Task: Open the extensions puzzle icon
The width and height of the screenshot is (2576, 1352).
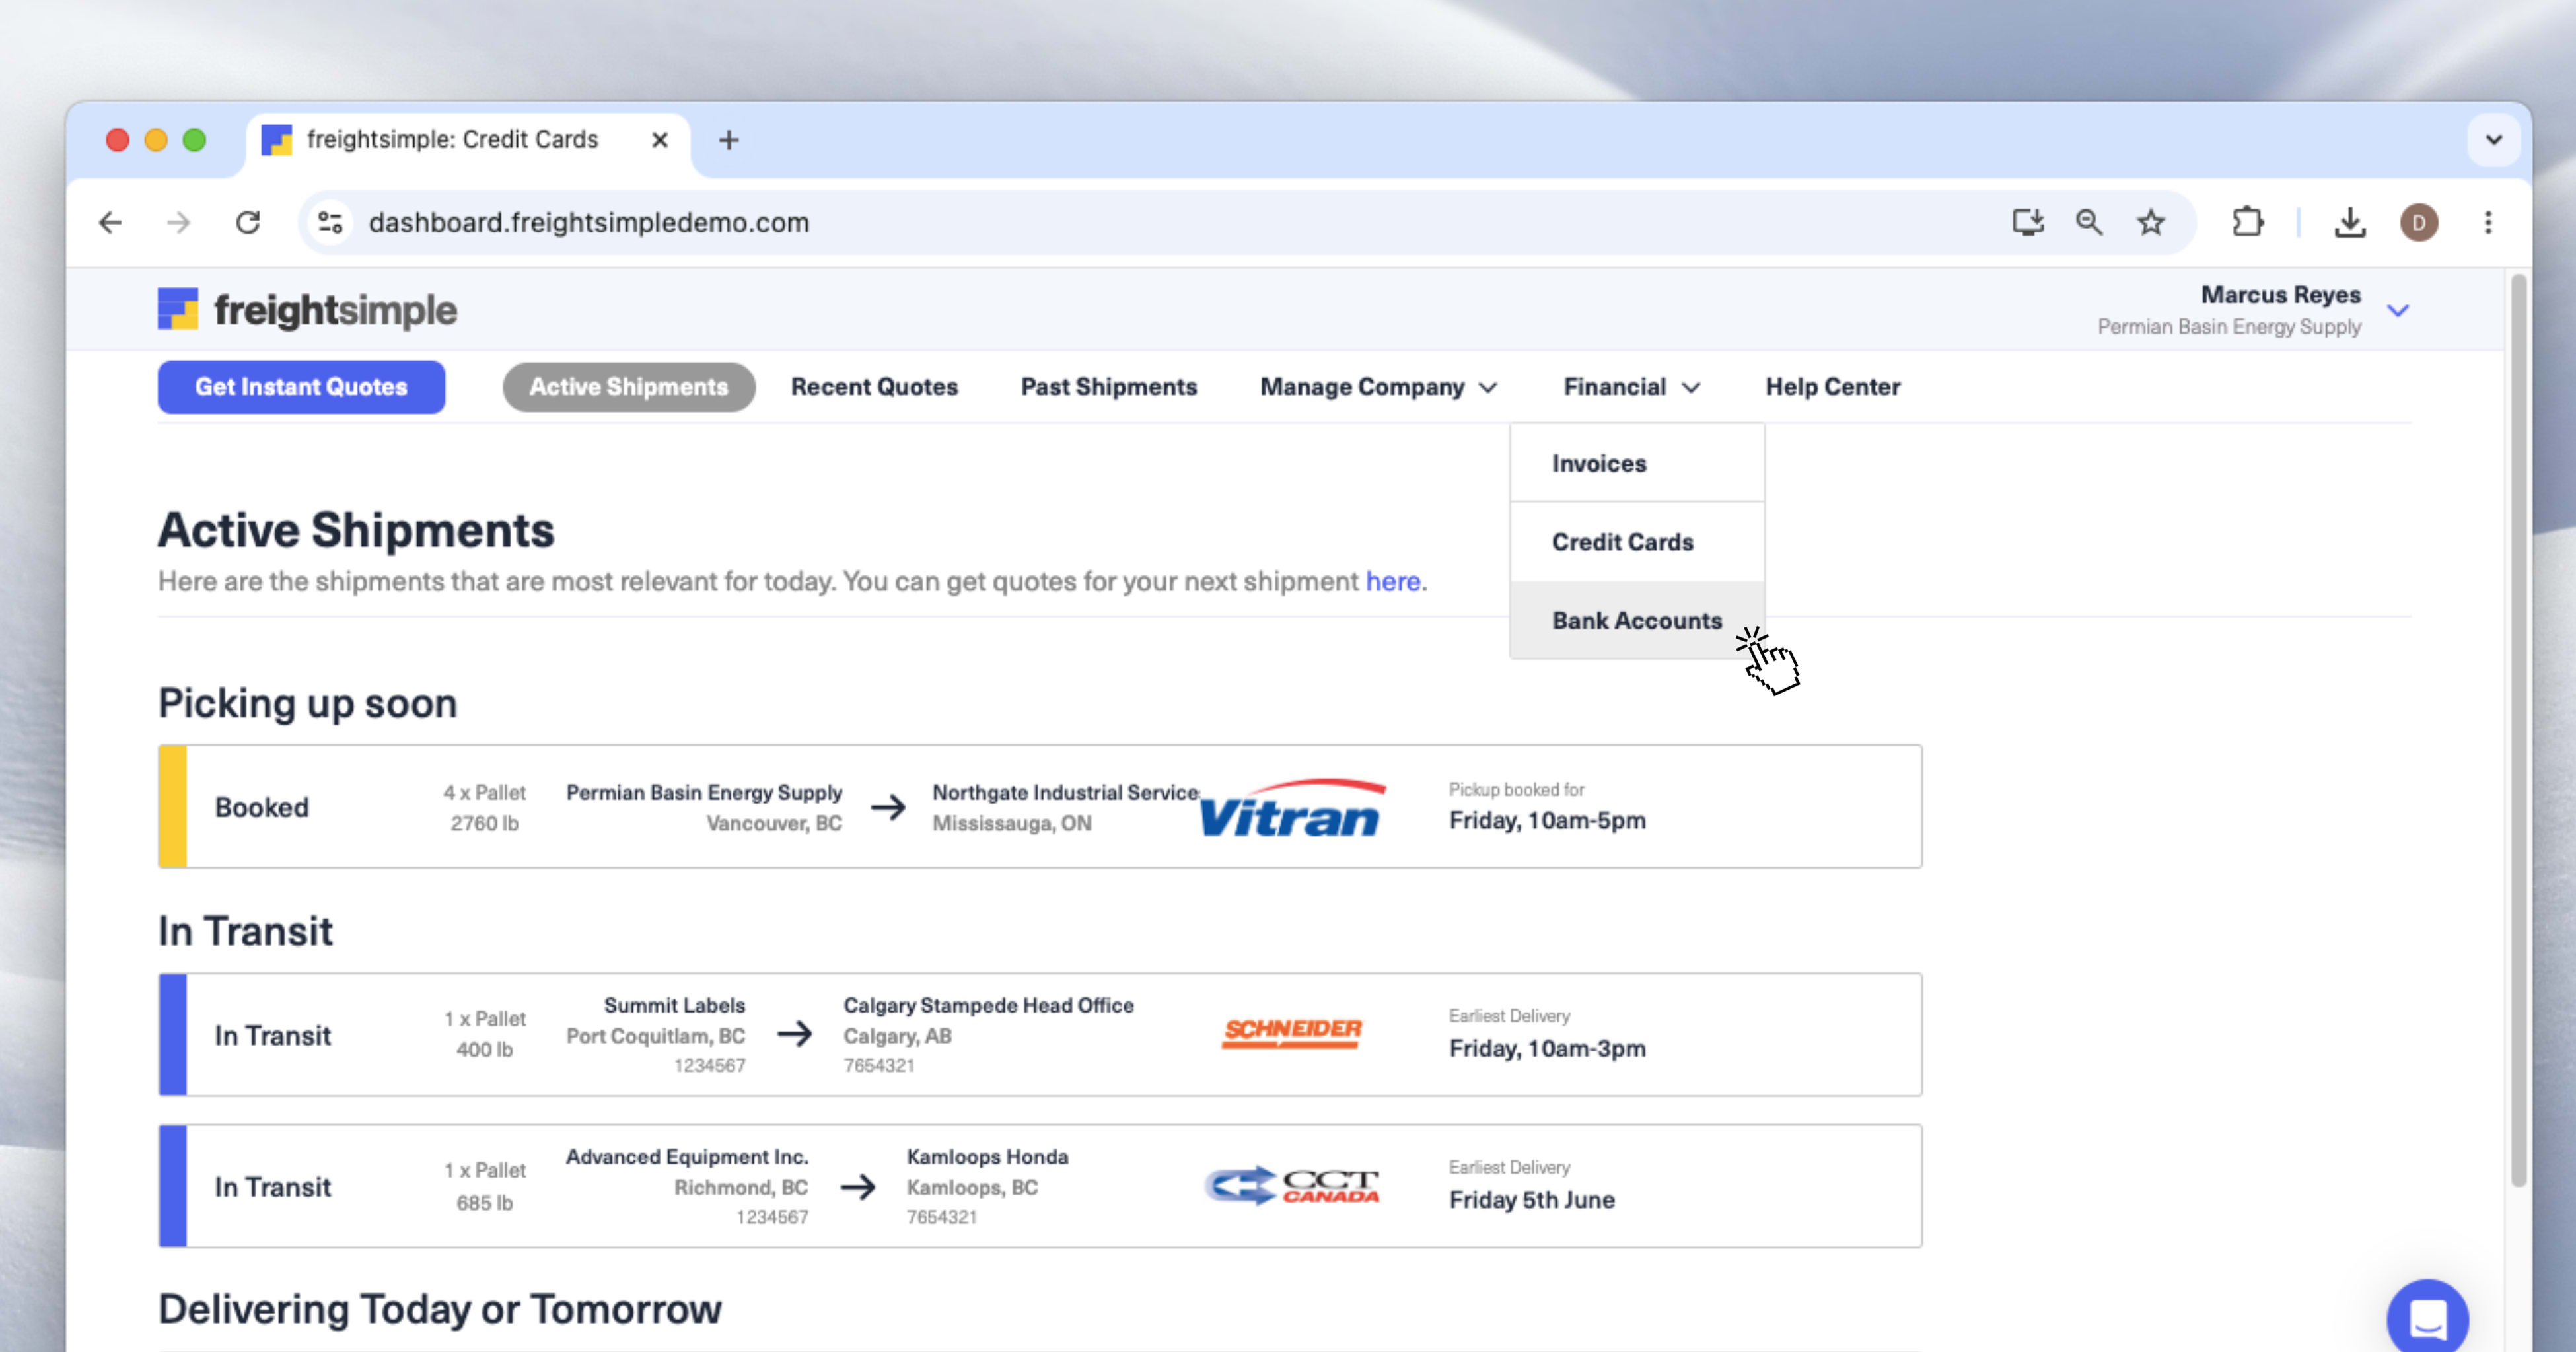Action: point(2247,222)
